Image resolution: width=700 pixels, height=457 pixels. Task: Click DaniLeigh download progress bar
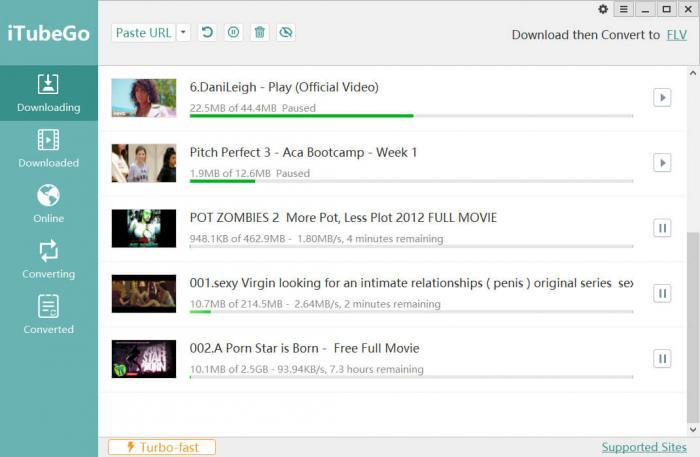point(412,116)
